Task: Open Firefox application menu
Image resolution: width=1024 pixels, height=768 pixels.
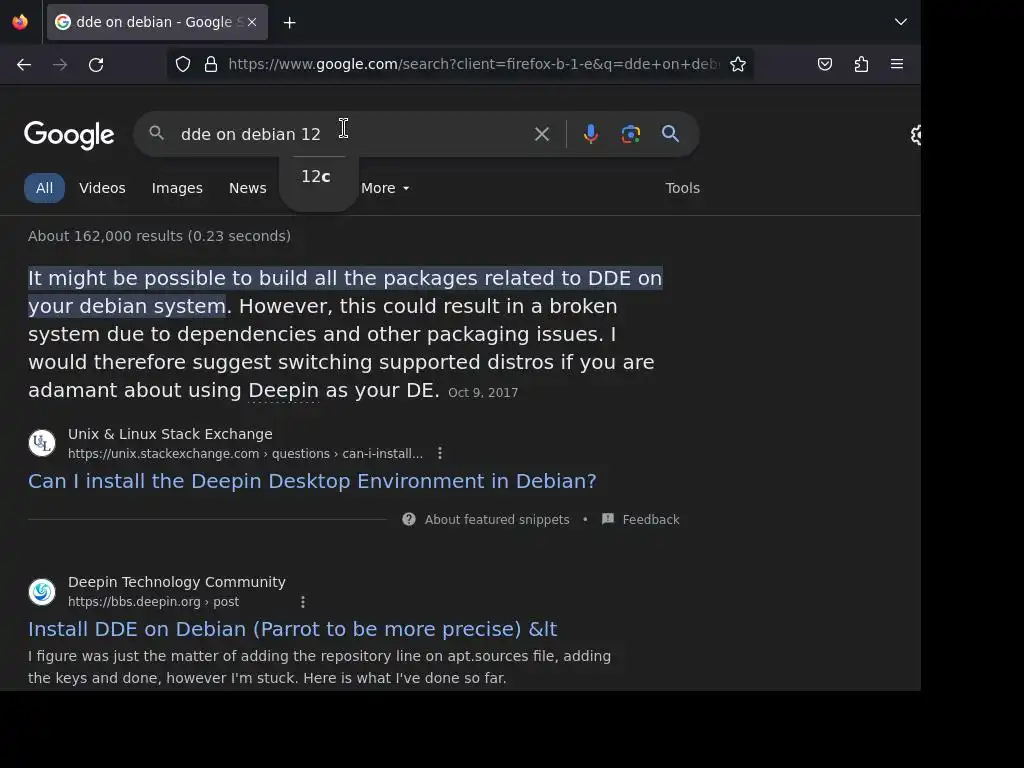Action: 897,64
